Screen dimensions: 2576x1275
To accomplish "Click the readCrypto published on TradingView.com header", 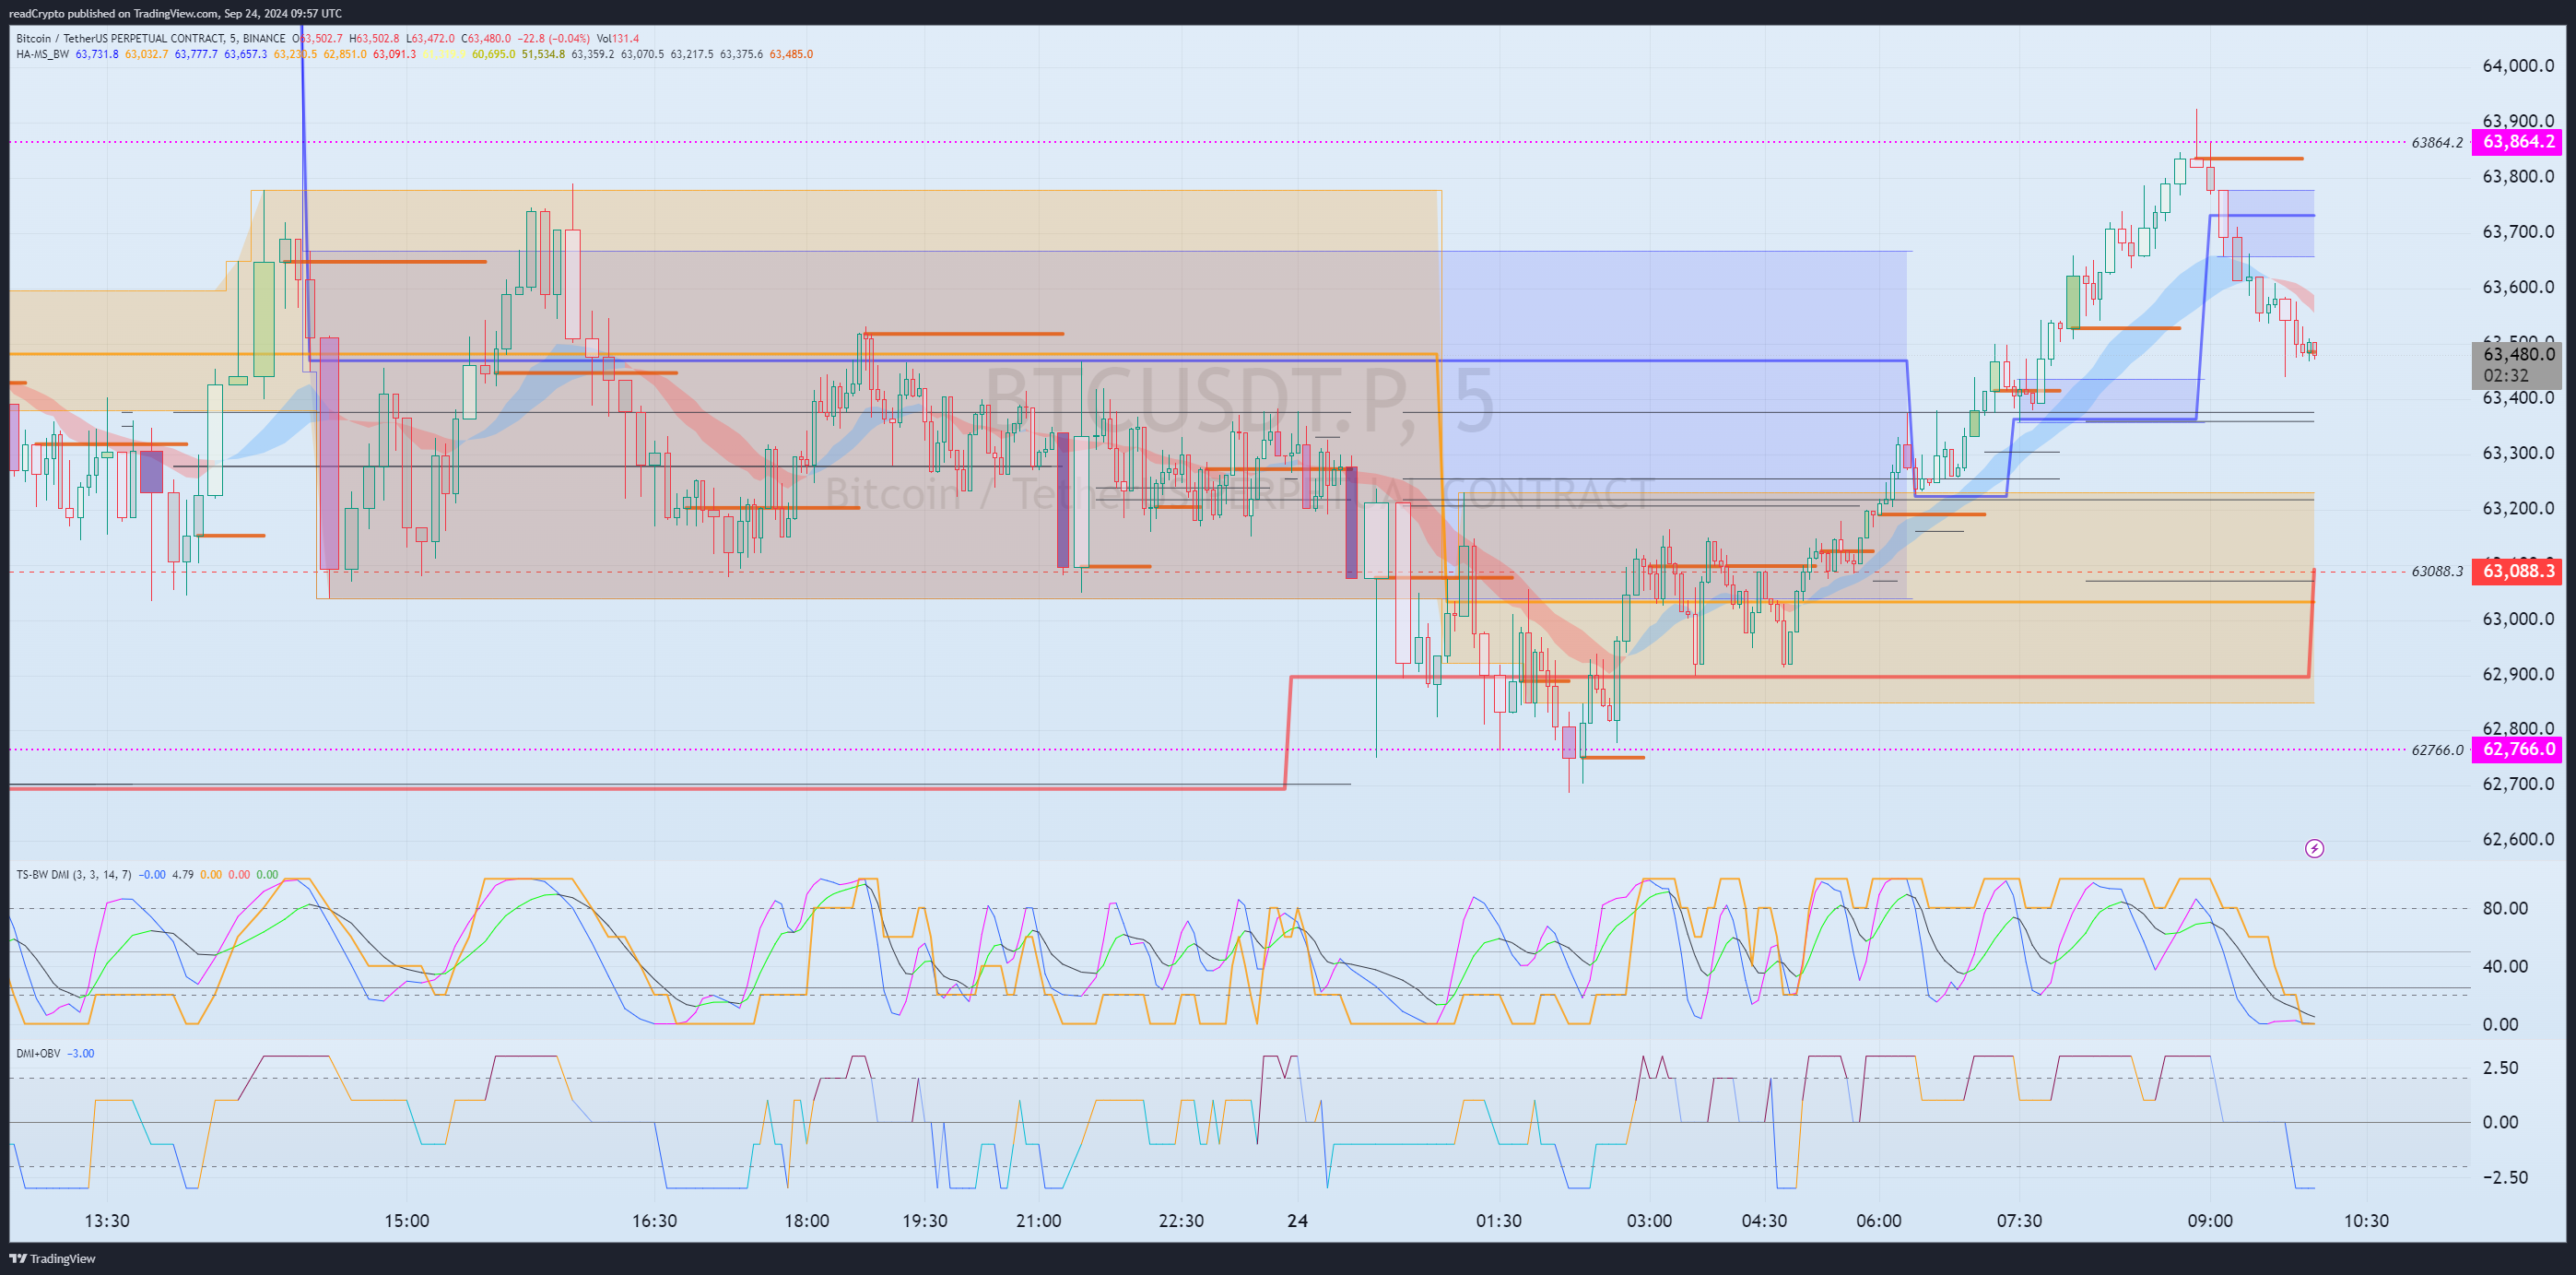I will tap(175, 13).
